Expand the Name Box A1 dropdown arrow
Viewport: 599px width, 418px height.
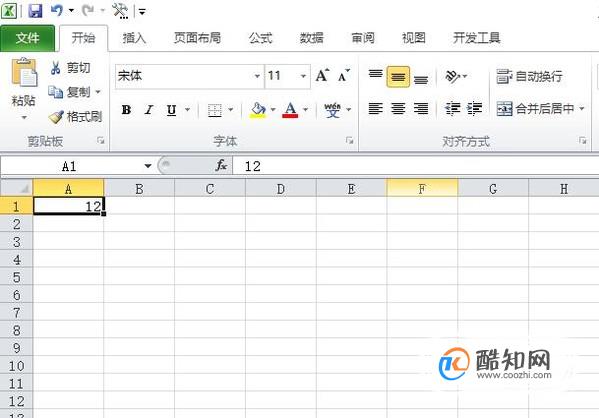147,166
